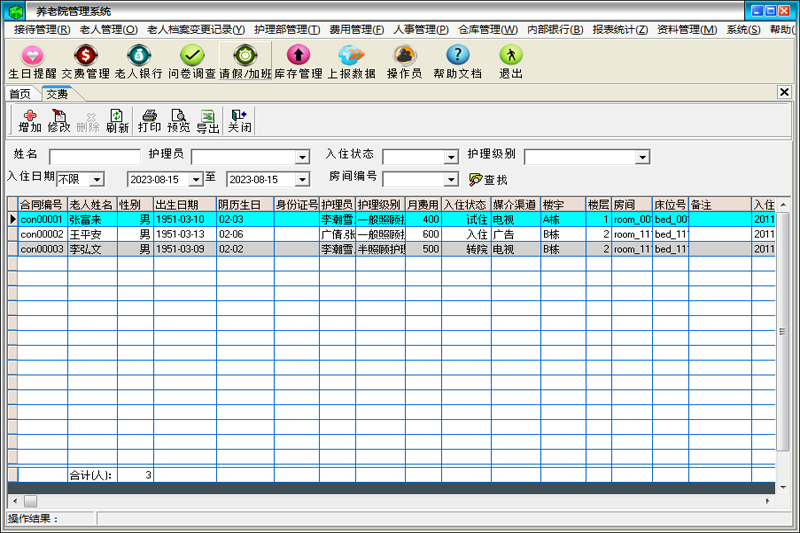Expand the 房间编号 dropdown
800x533 pixels.
pos(451,180)
